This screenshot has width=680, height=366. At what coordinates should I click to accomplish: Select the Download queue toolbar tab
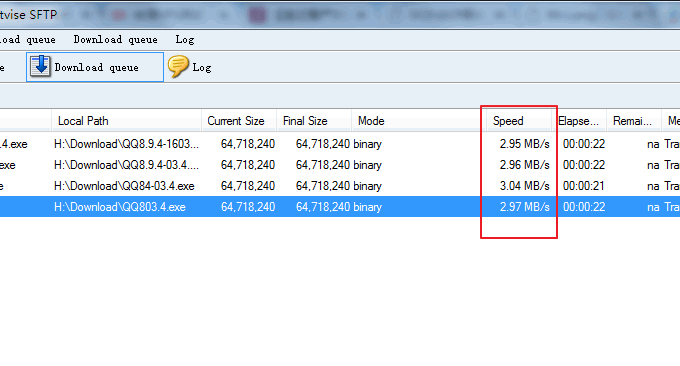point(95,67)
